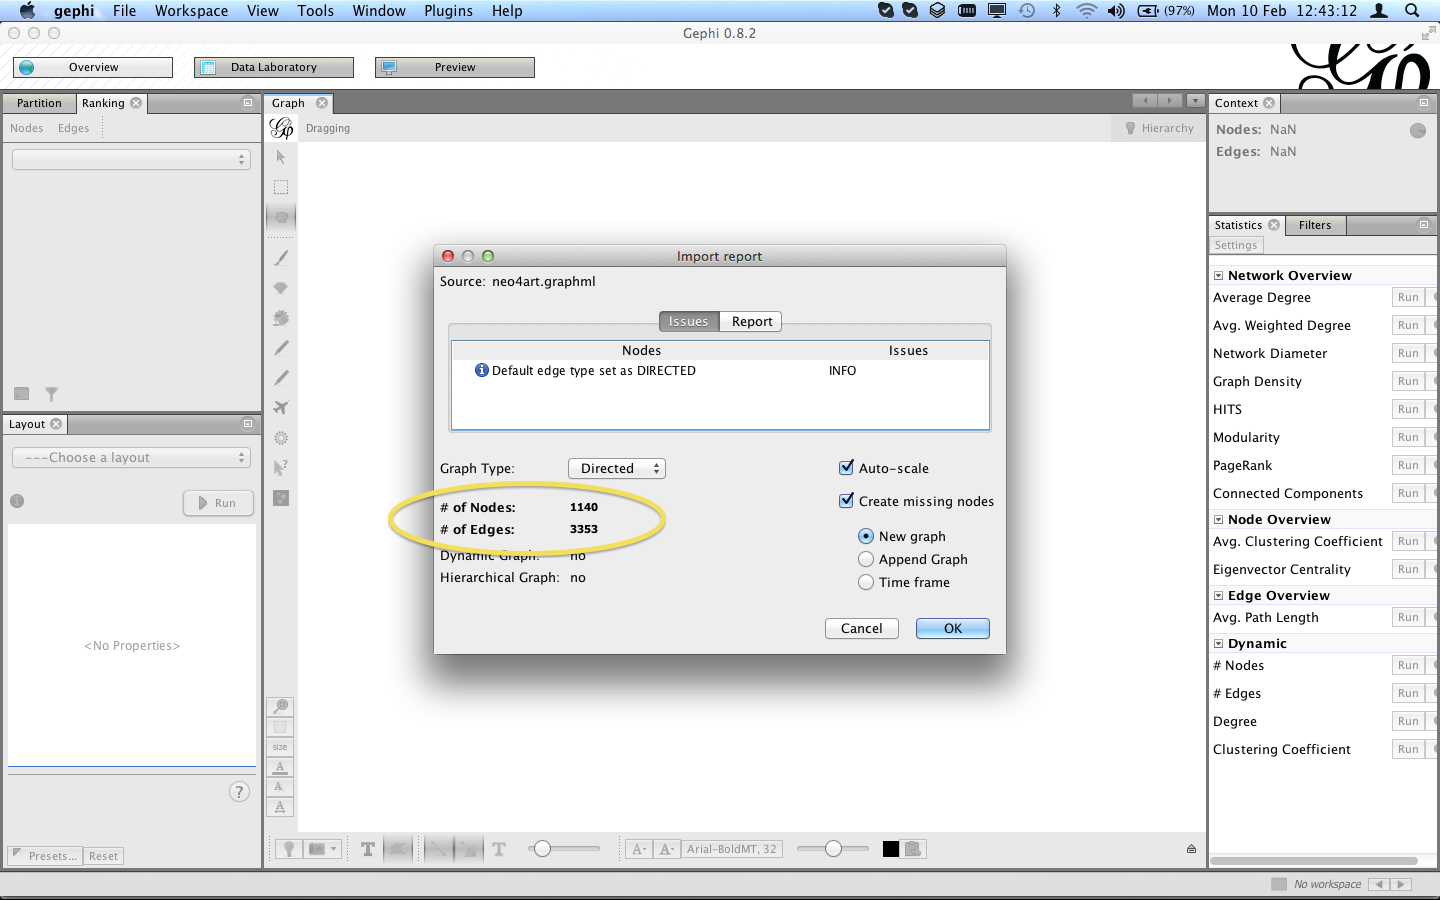Open the label font size mode dropdown
Viewport: 1440px width, 900px height.
(x=639, y=849)
